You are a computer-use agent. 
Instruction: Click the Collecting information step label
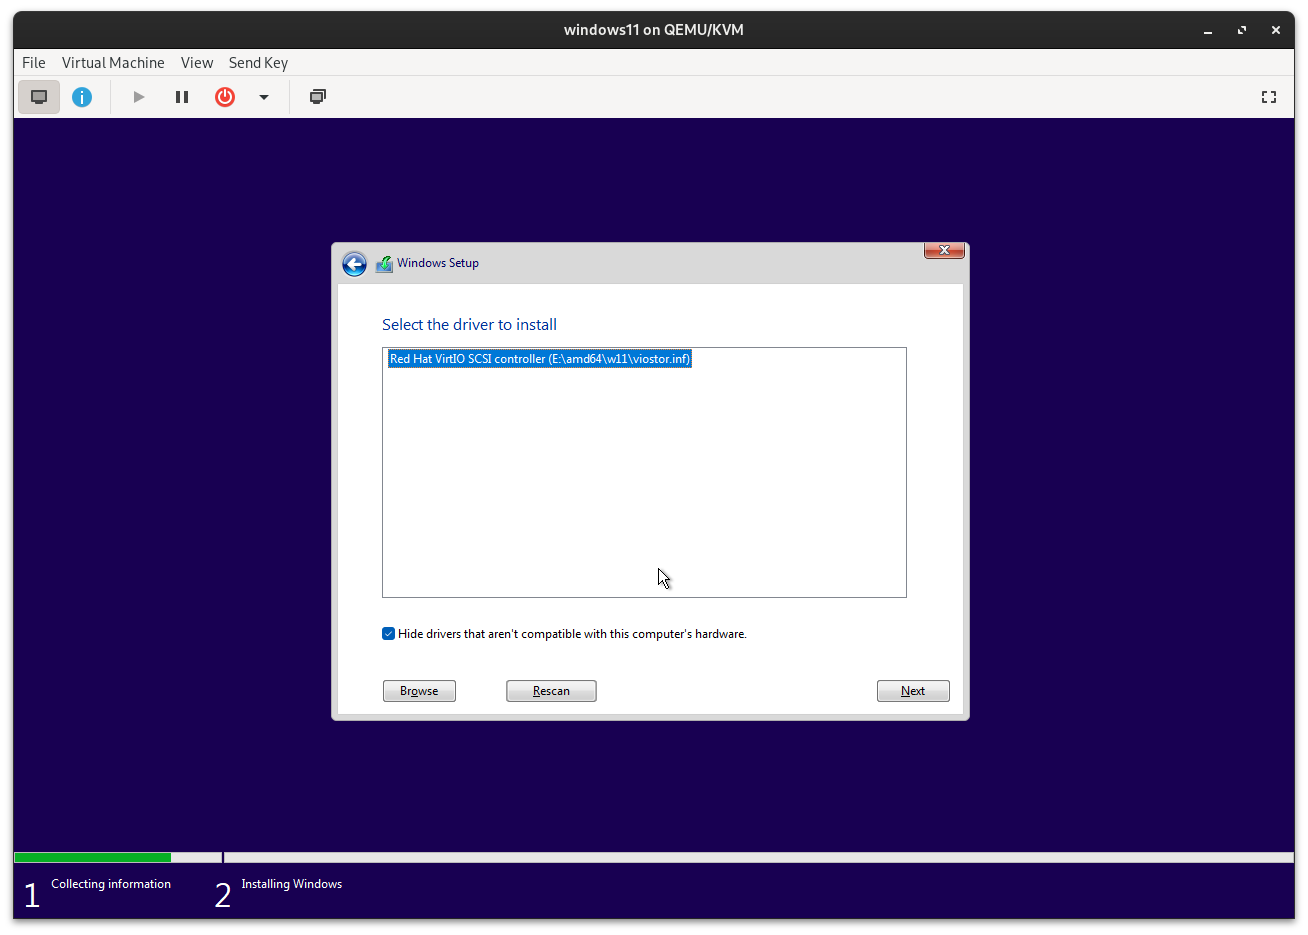pos(111,884)
